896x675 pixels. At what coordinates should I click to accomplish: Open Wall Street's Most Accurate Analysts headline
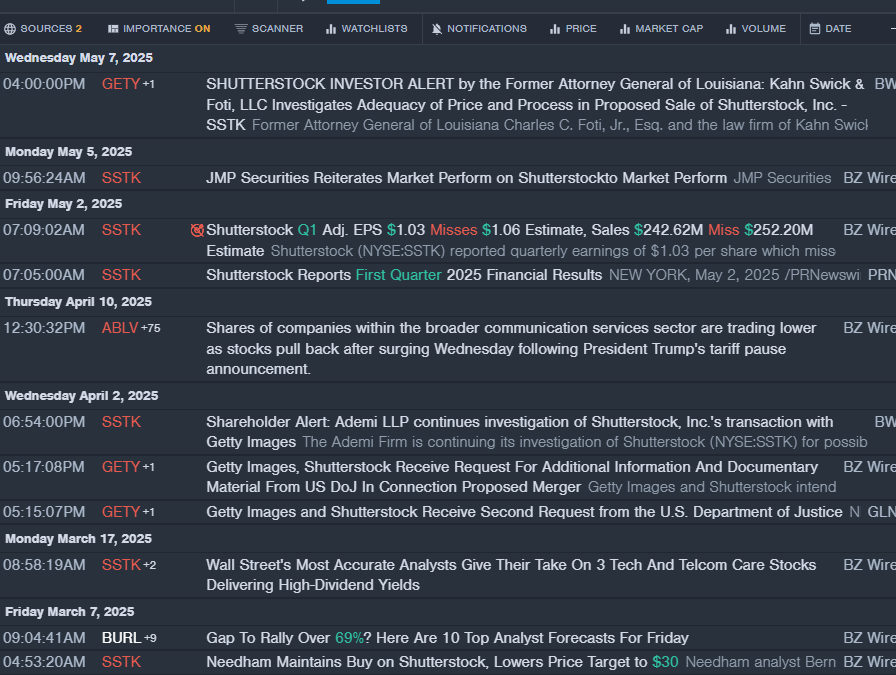511,574
